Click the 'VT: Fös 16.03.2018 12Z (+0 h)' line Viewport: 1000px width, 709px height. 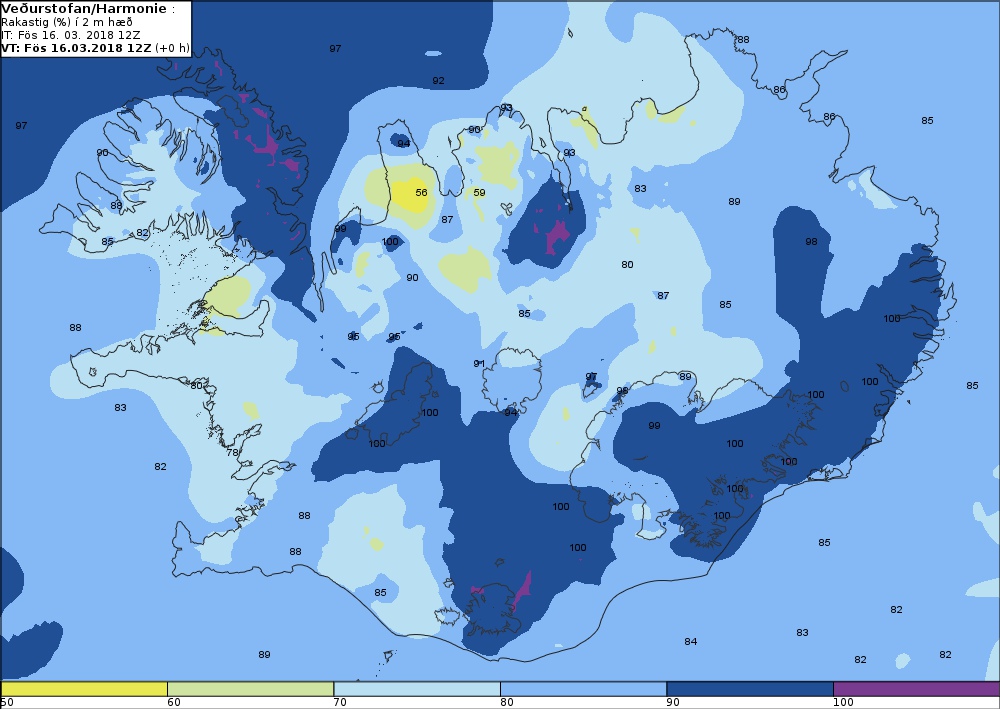point(96,48)
